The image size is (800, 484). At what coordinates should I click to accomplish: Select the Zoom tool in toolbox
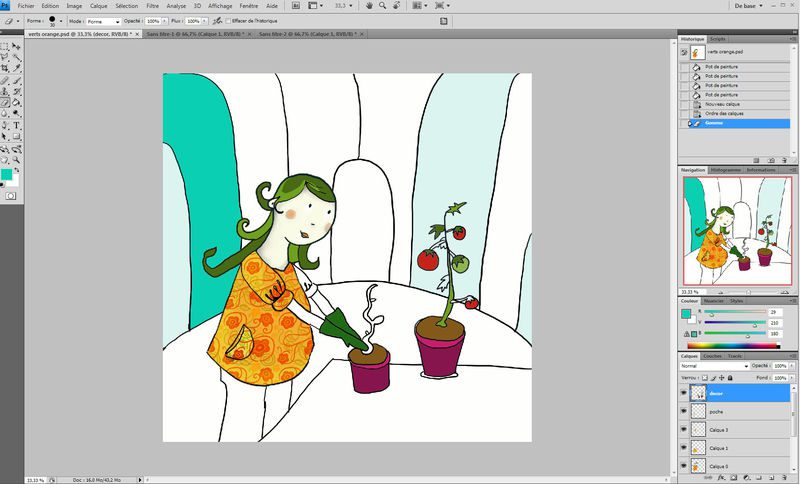click(16, 160)
